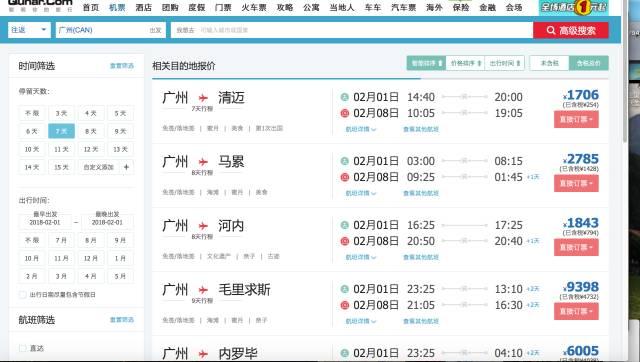Click the destination city input field
Viewport: 640px width, 362px height.
[x=351, y=30]
